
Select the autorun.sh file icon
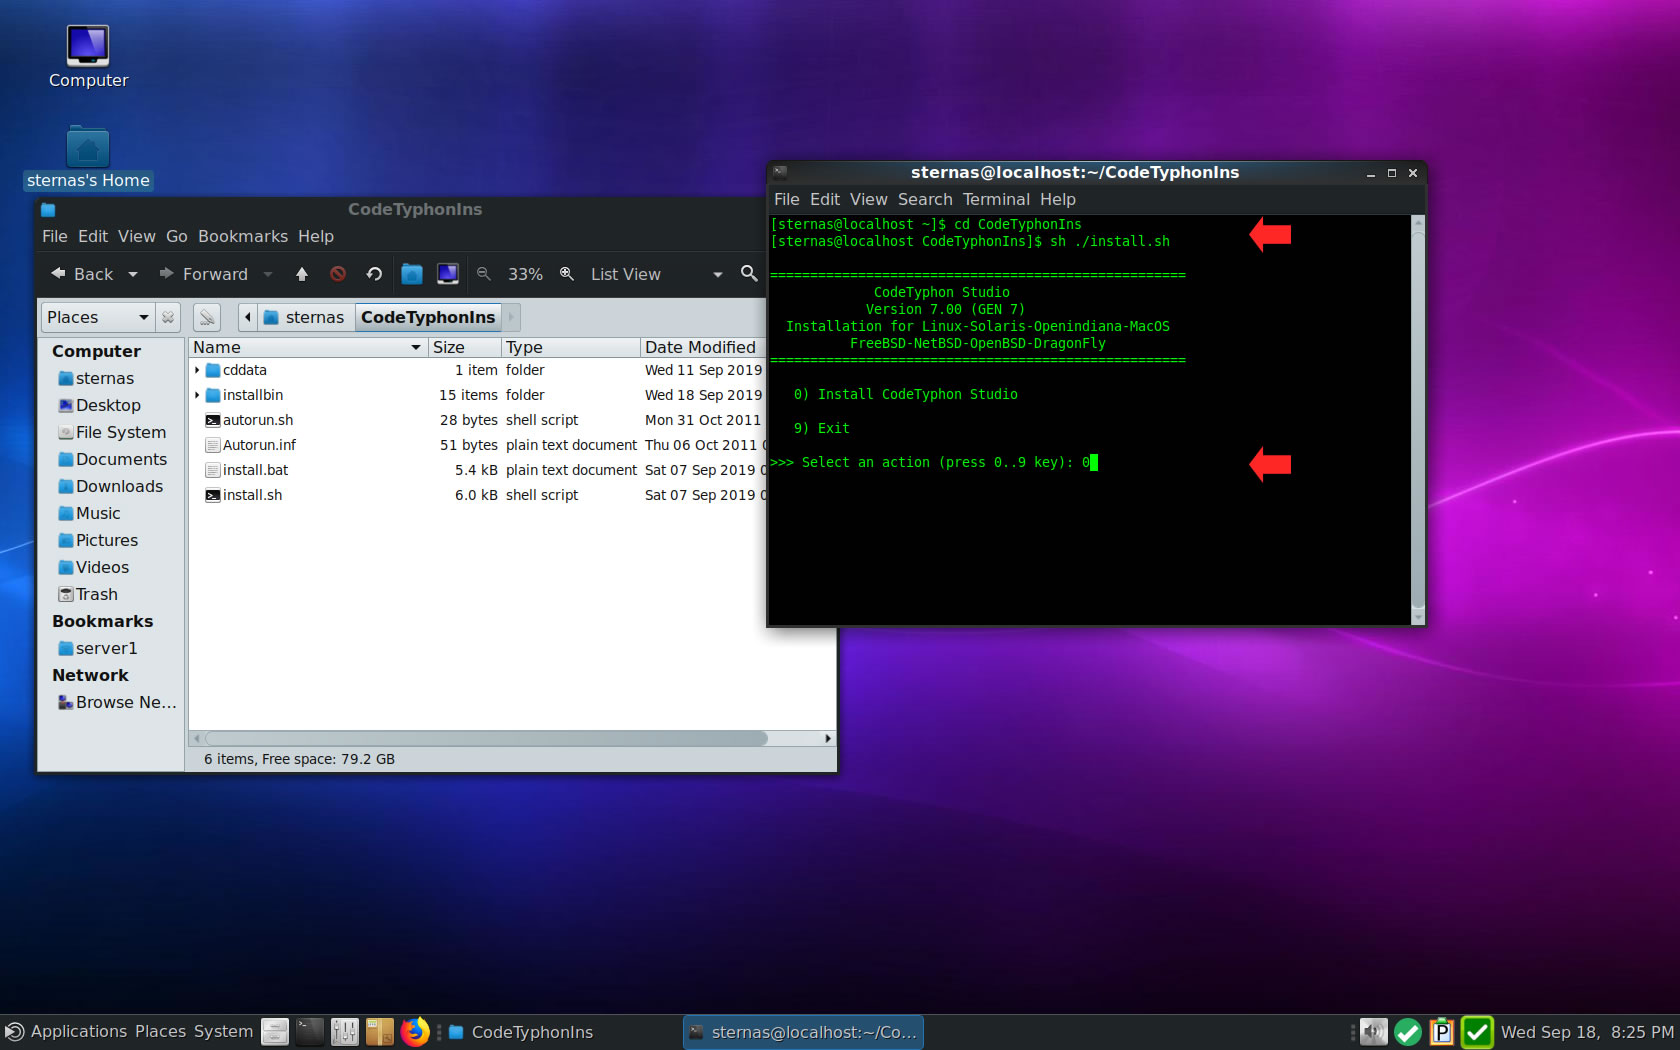tap(213, 420)
